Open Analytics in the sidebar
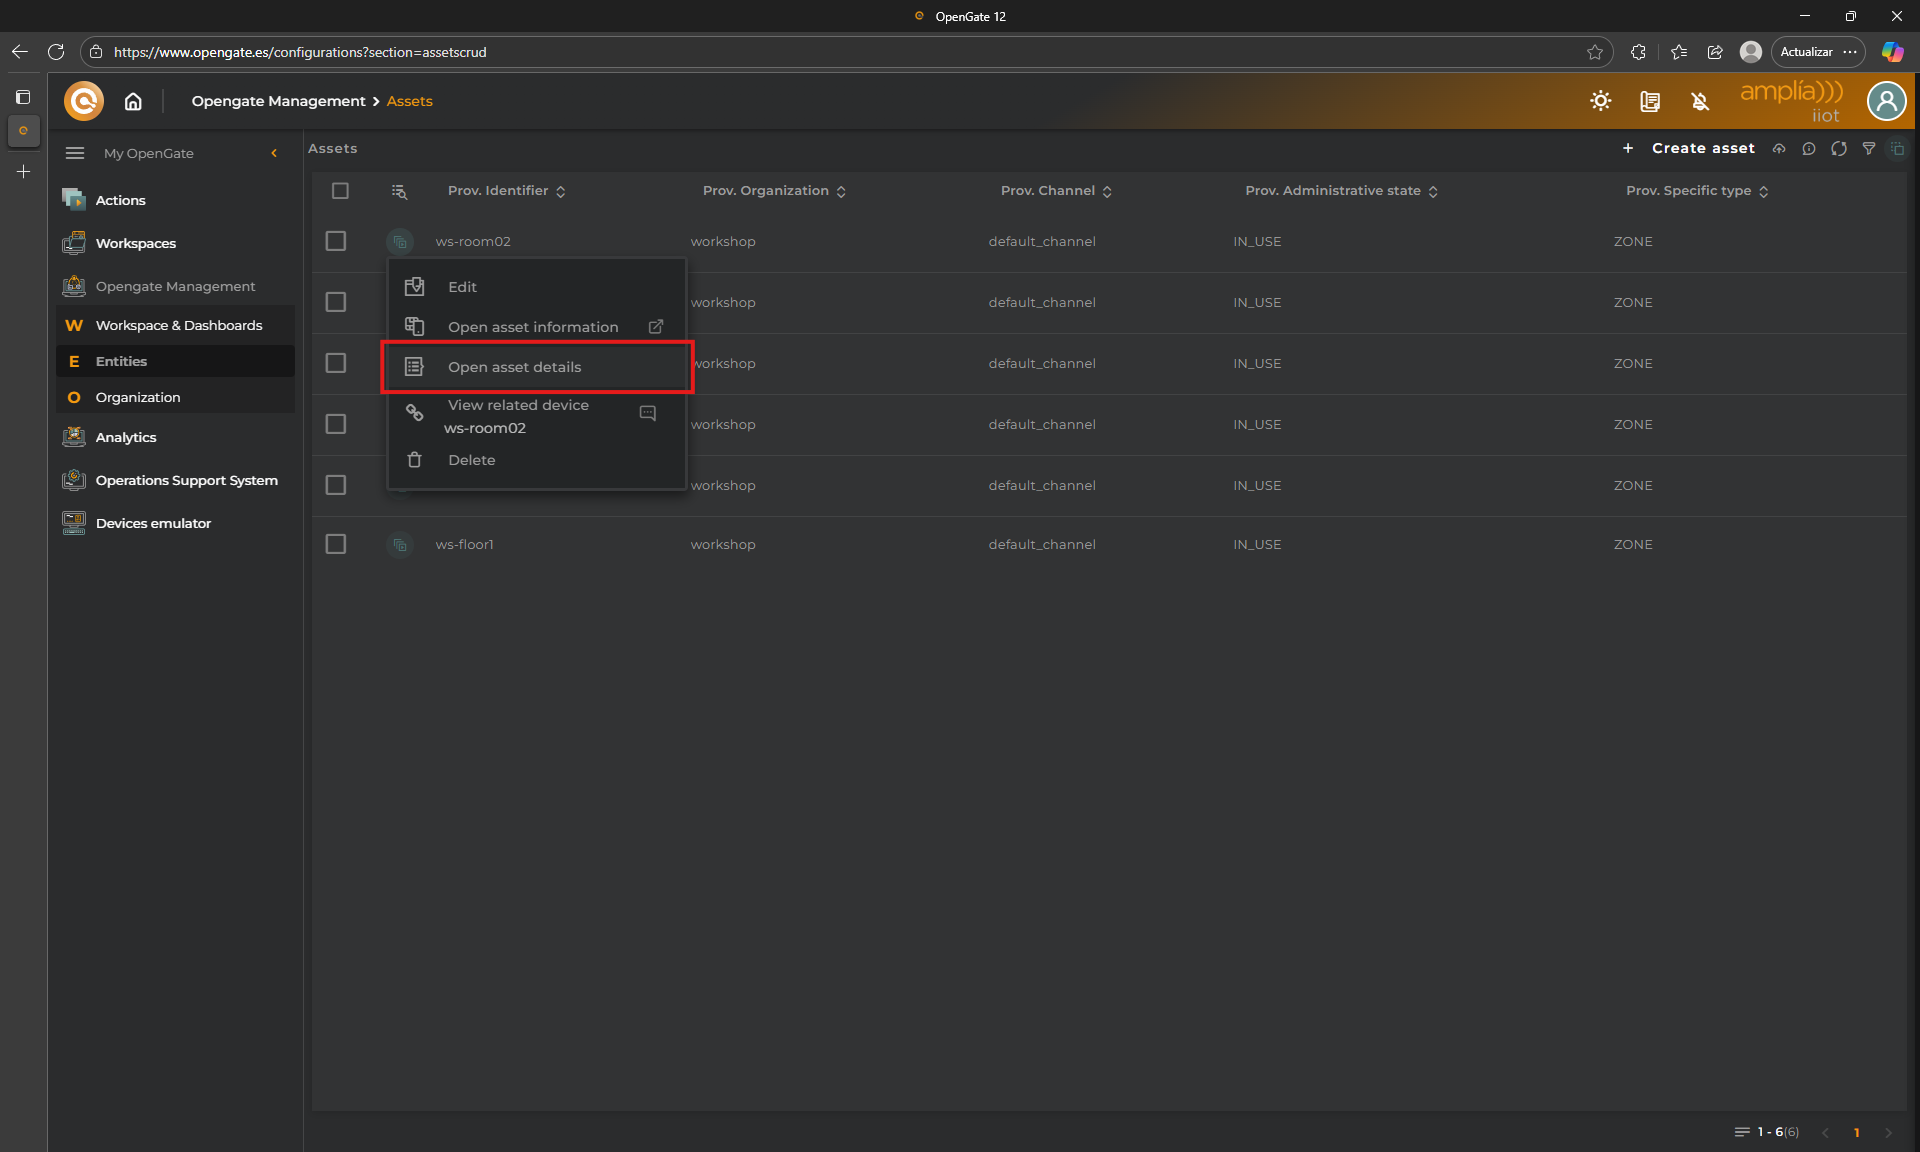 (x=126, y=437)
